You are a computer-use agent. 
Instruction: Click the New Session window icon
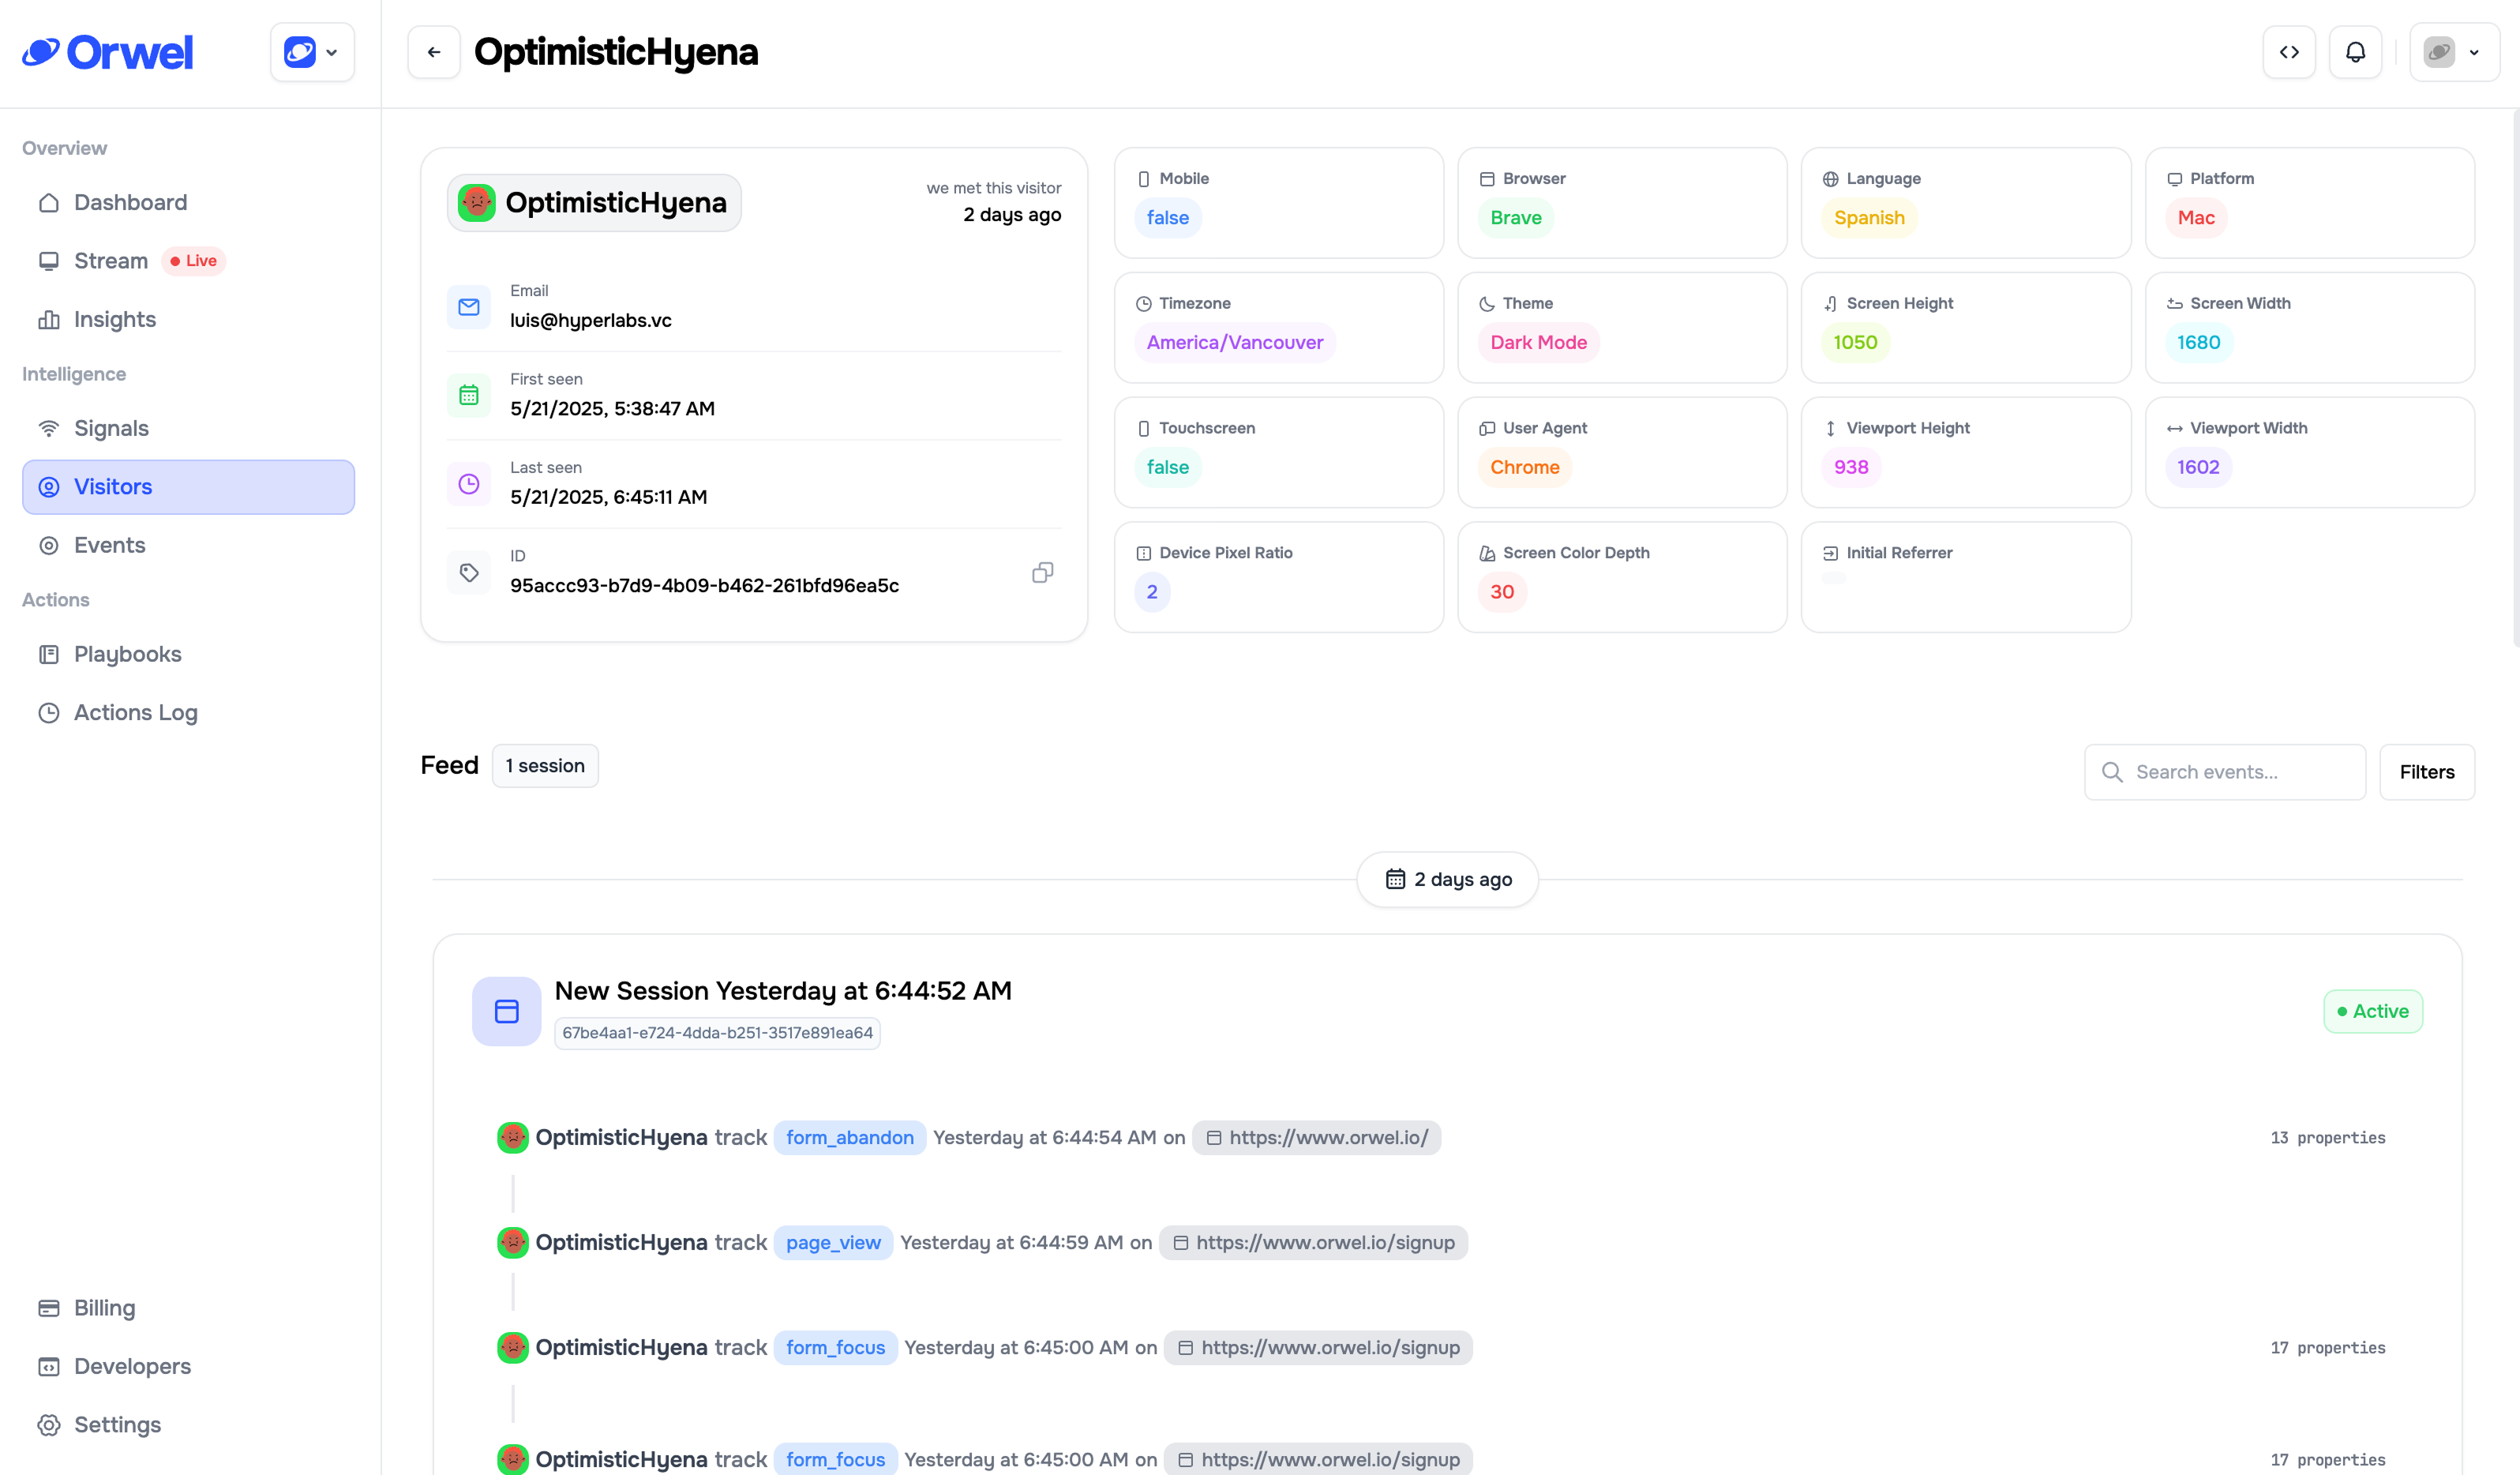507,1010
